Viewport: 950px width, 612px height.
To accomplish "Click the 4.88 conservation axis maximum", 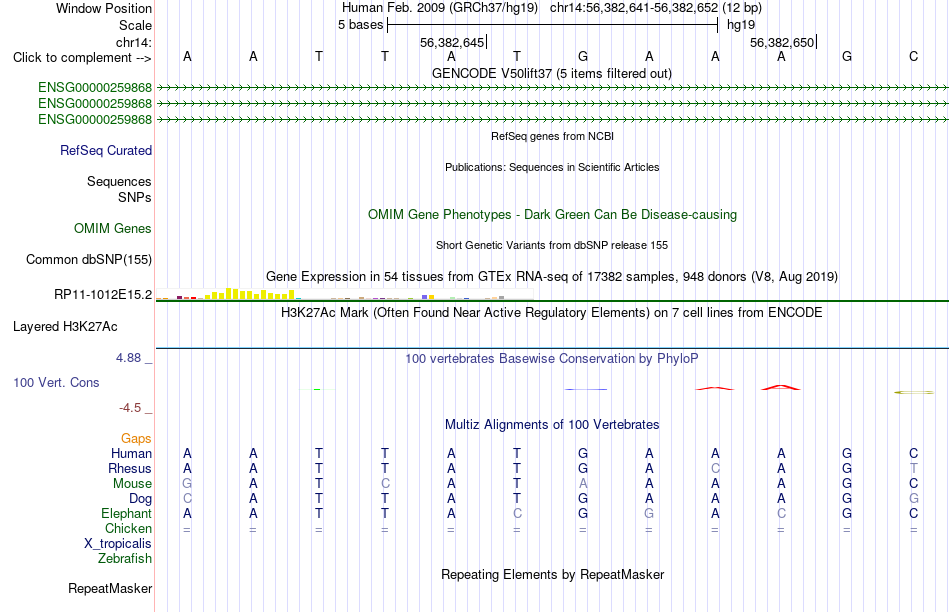I will coord(128,358).
